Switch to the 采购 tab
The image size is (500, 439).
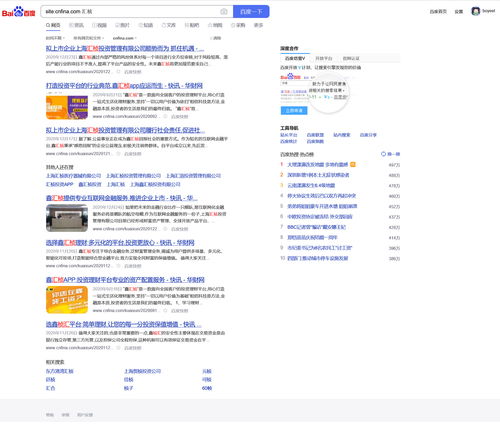(238, 25)
